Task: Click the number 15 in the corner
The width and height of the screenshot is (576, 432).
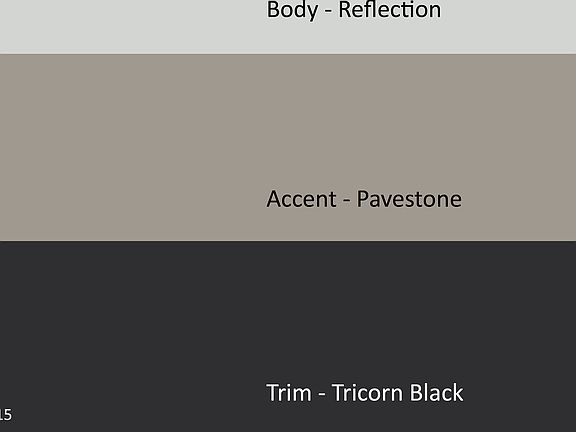Action: coord(6,415)
